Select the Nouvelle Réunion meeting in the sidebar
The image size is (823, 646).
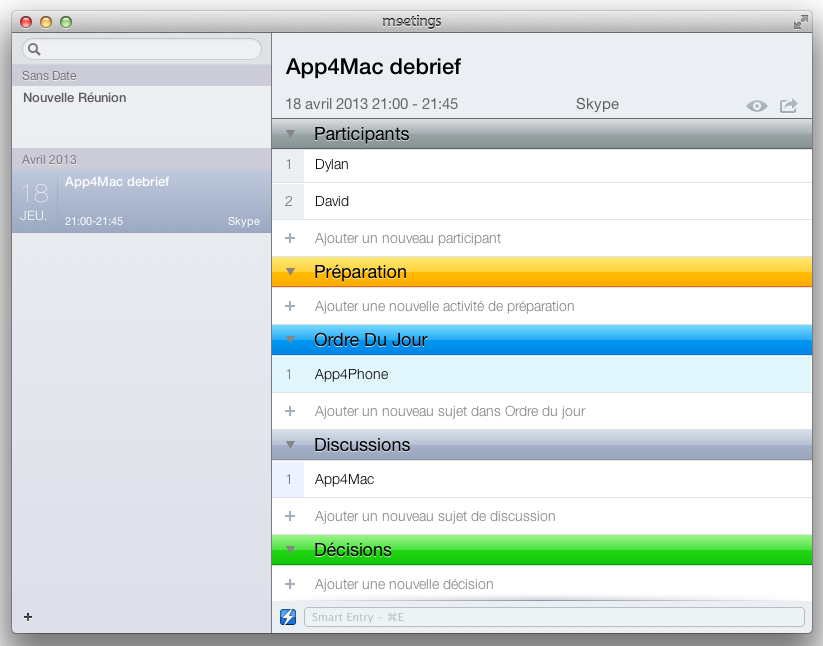(x=75, y=98)
